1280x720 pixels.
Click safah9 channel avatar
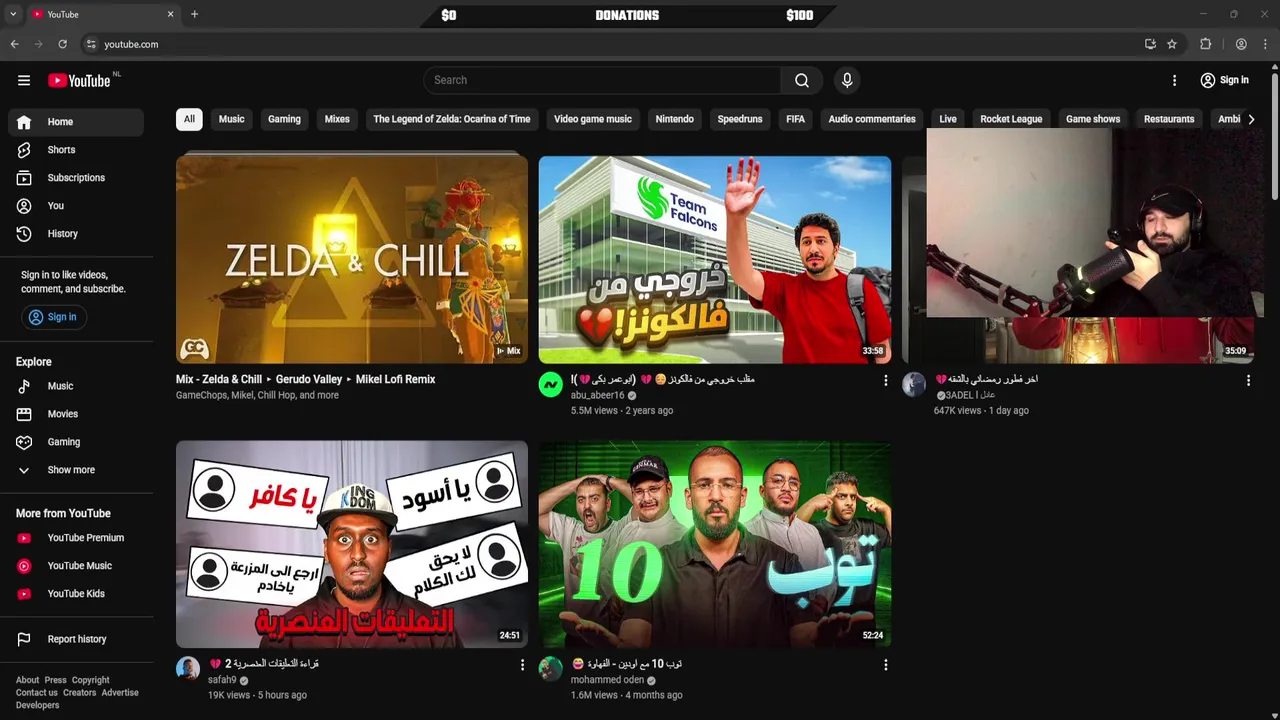(x=188, y=669)
